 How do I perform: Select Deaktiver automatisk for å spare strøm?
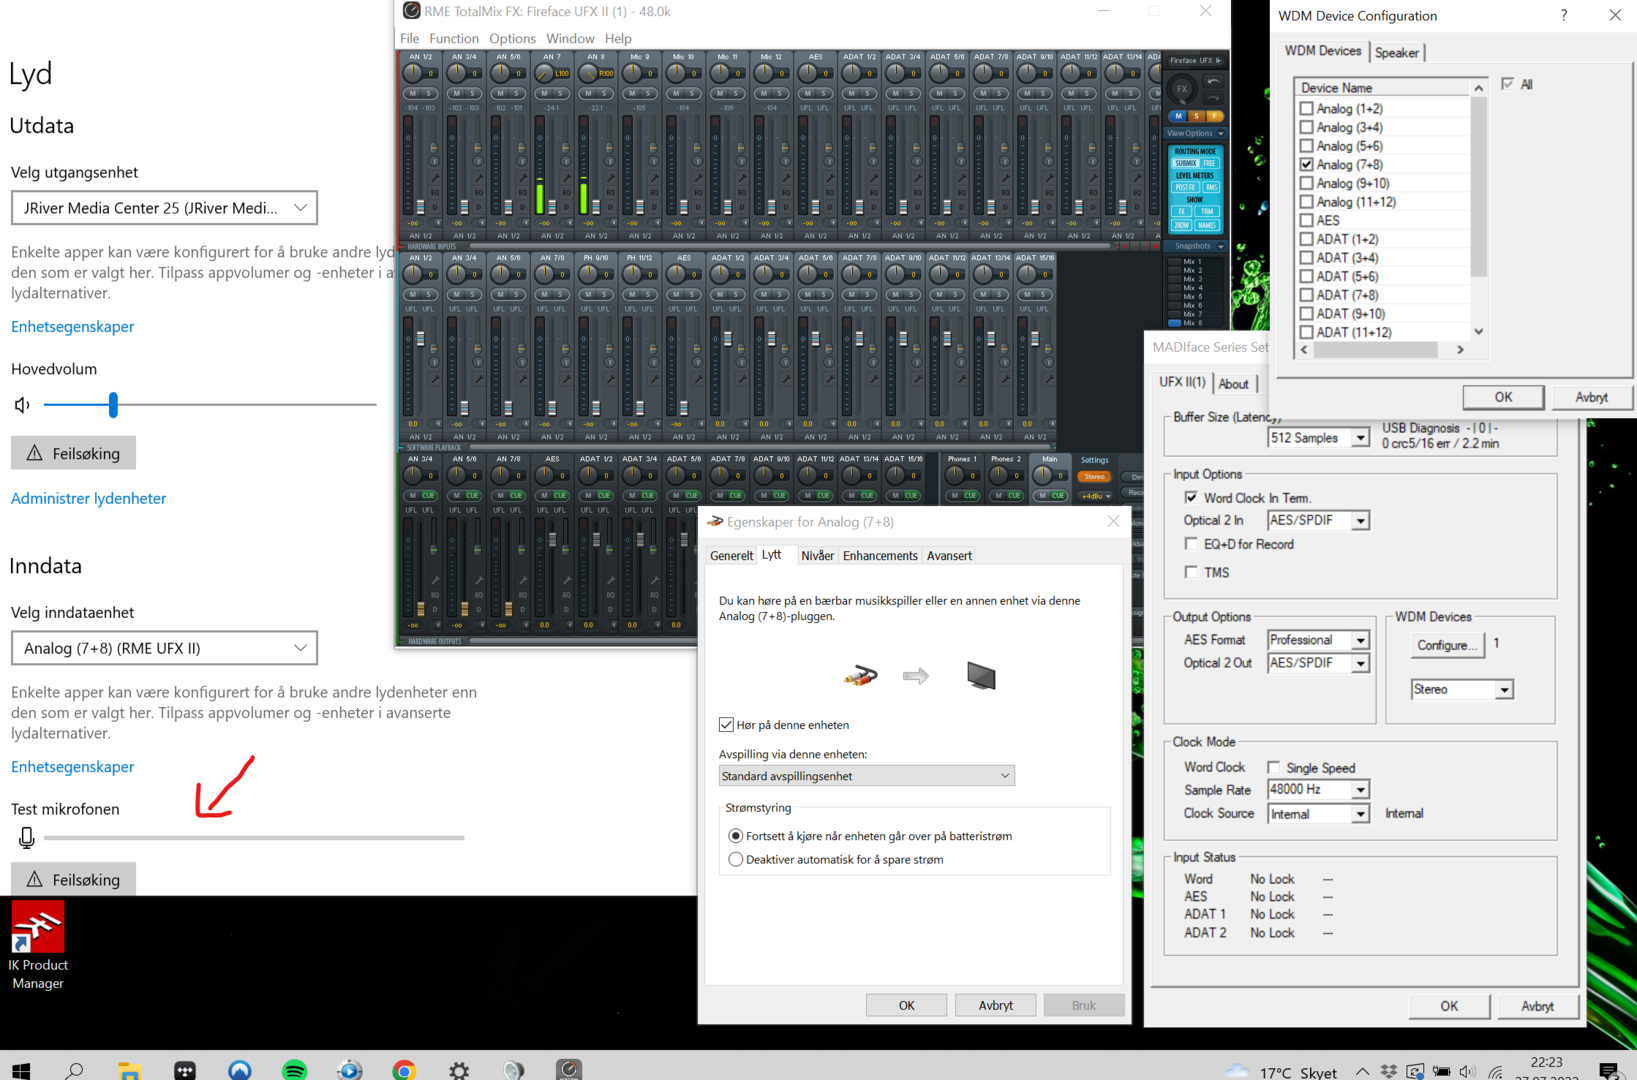coord(736,859)
